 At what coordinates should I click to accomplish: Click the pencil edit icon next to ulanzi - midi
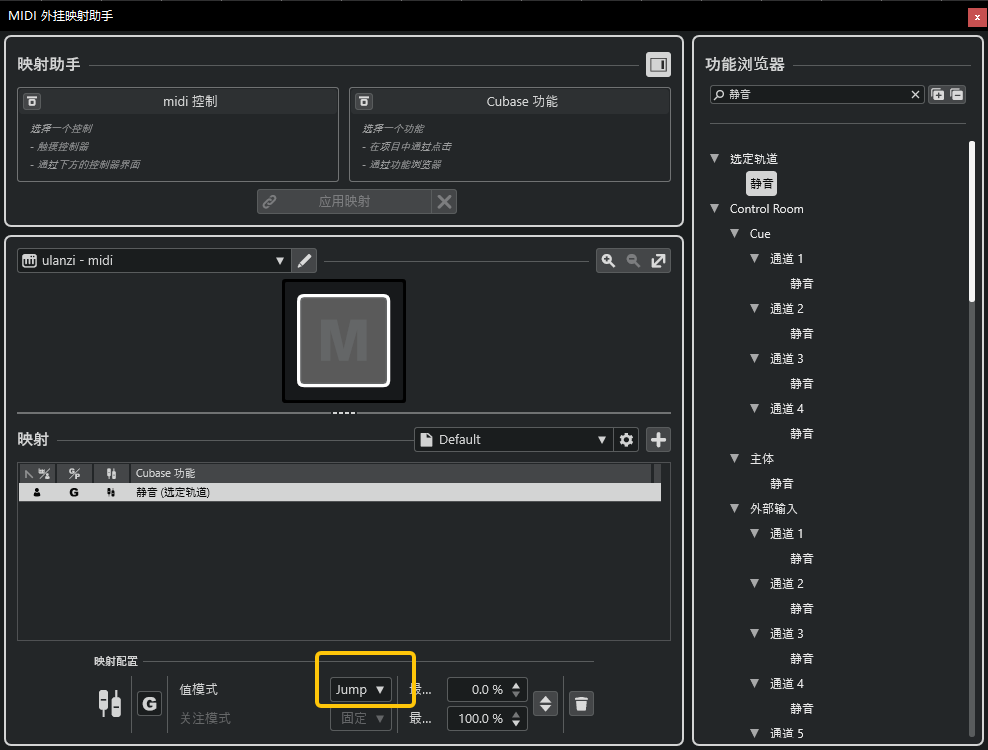click(304, 260)
